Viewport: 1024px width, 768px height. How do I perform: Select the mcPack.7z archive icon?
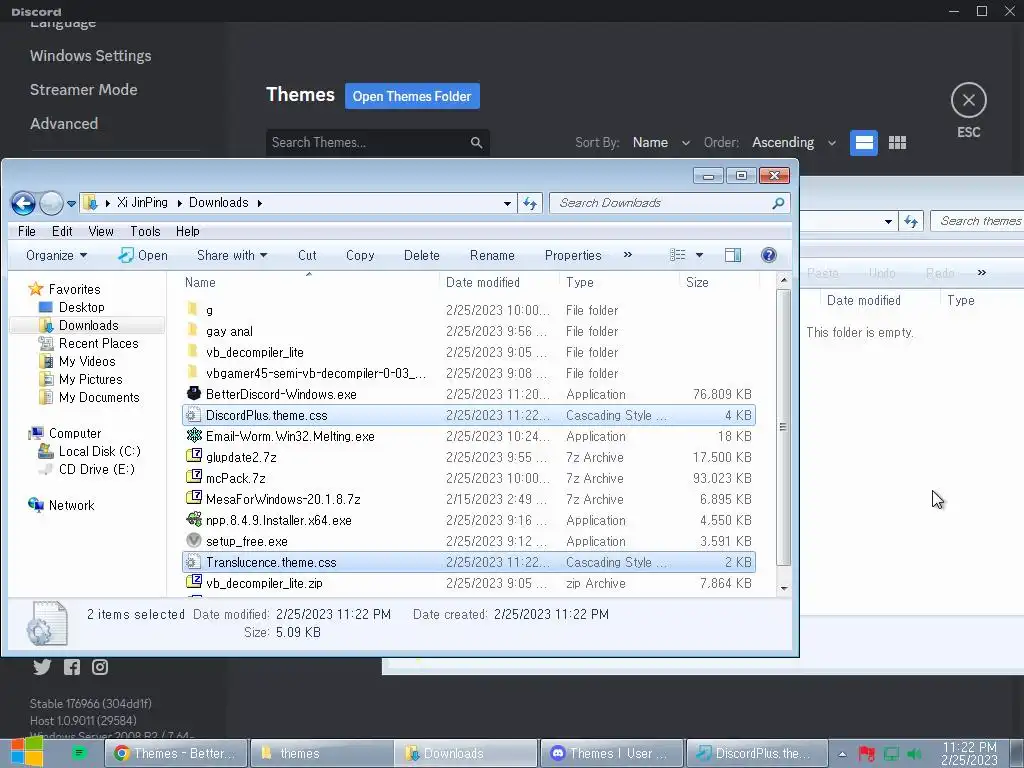pos(193,477)
